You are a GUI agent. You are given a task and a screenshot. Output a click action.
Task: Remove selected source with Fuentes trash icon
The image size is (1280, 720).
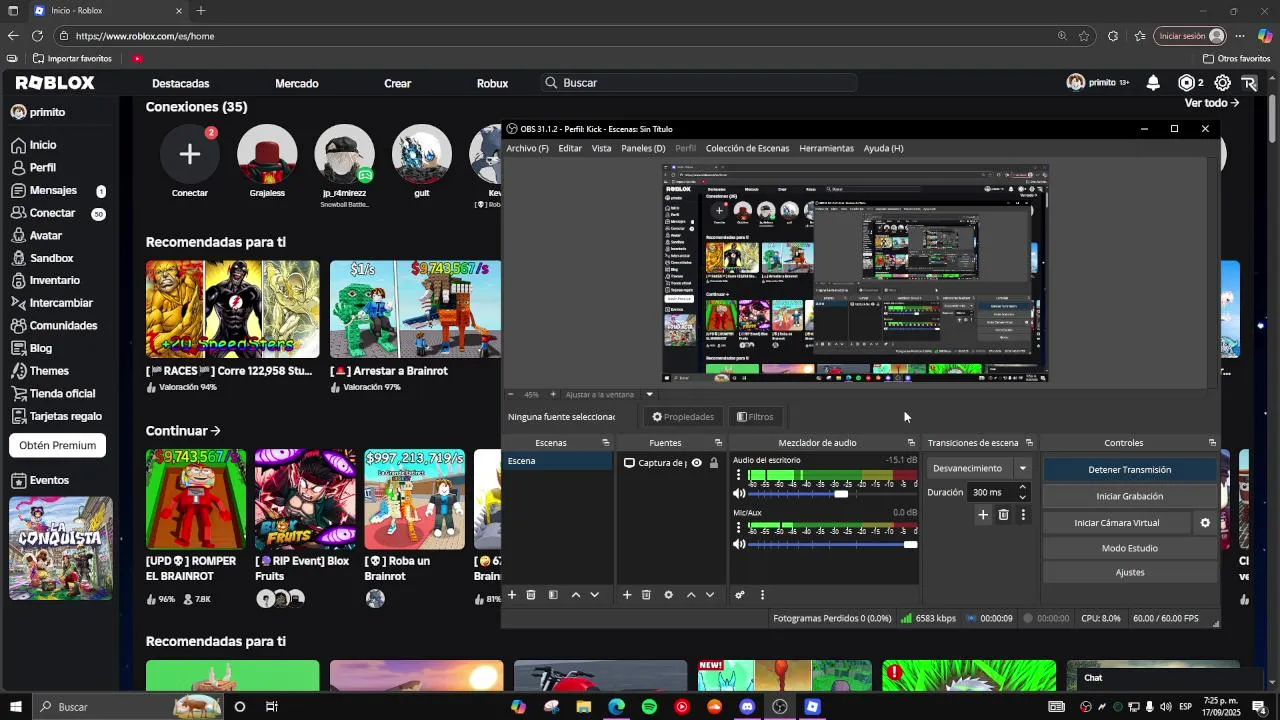[646, 595]
